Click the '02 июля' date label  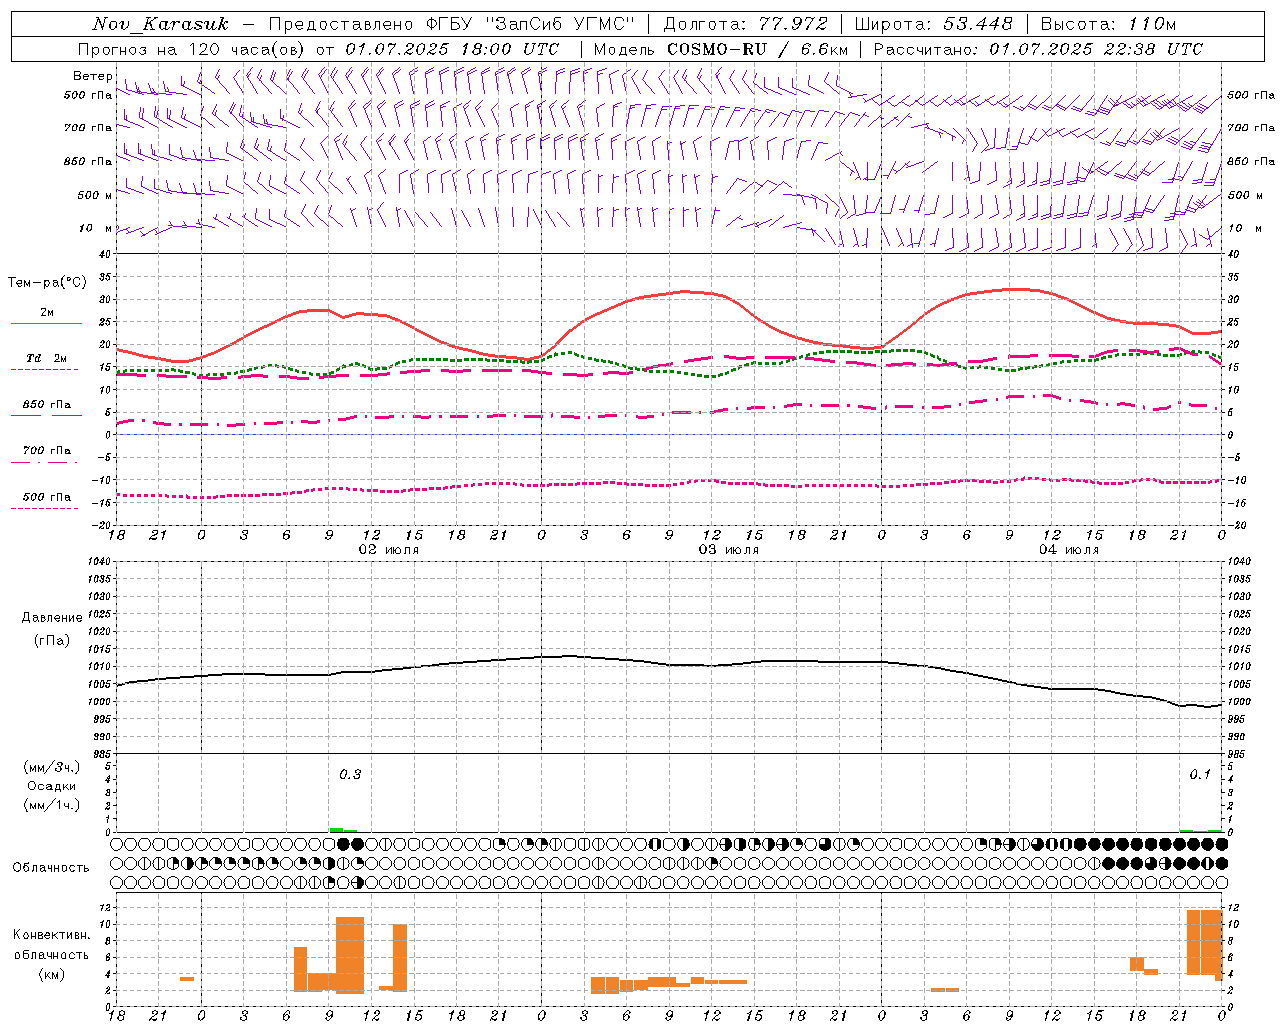coord(388,550)
